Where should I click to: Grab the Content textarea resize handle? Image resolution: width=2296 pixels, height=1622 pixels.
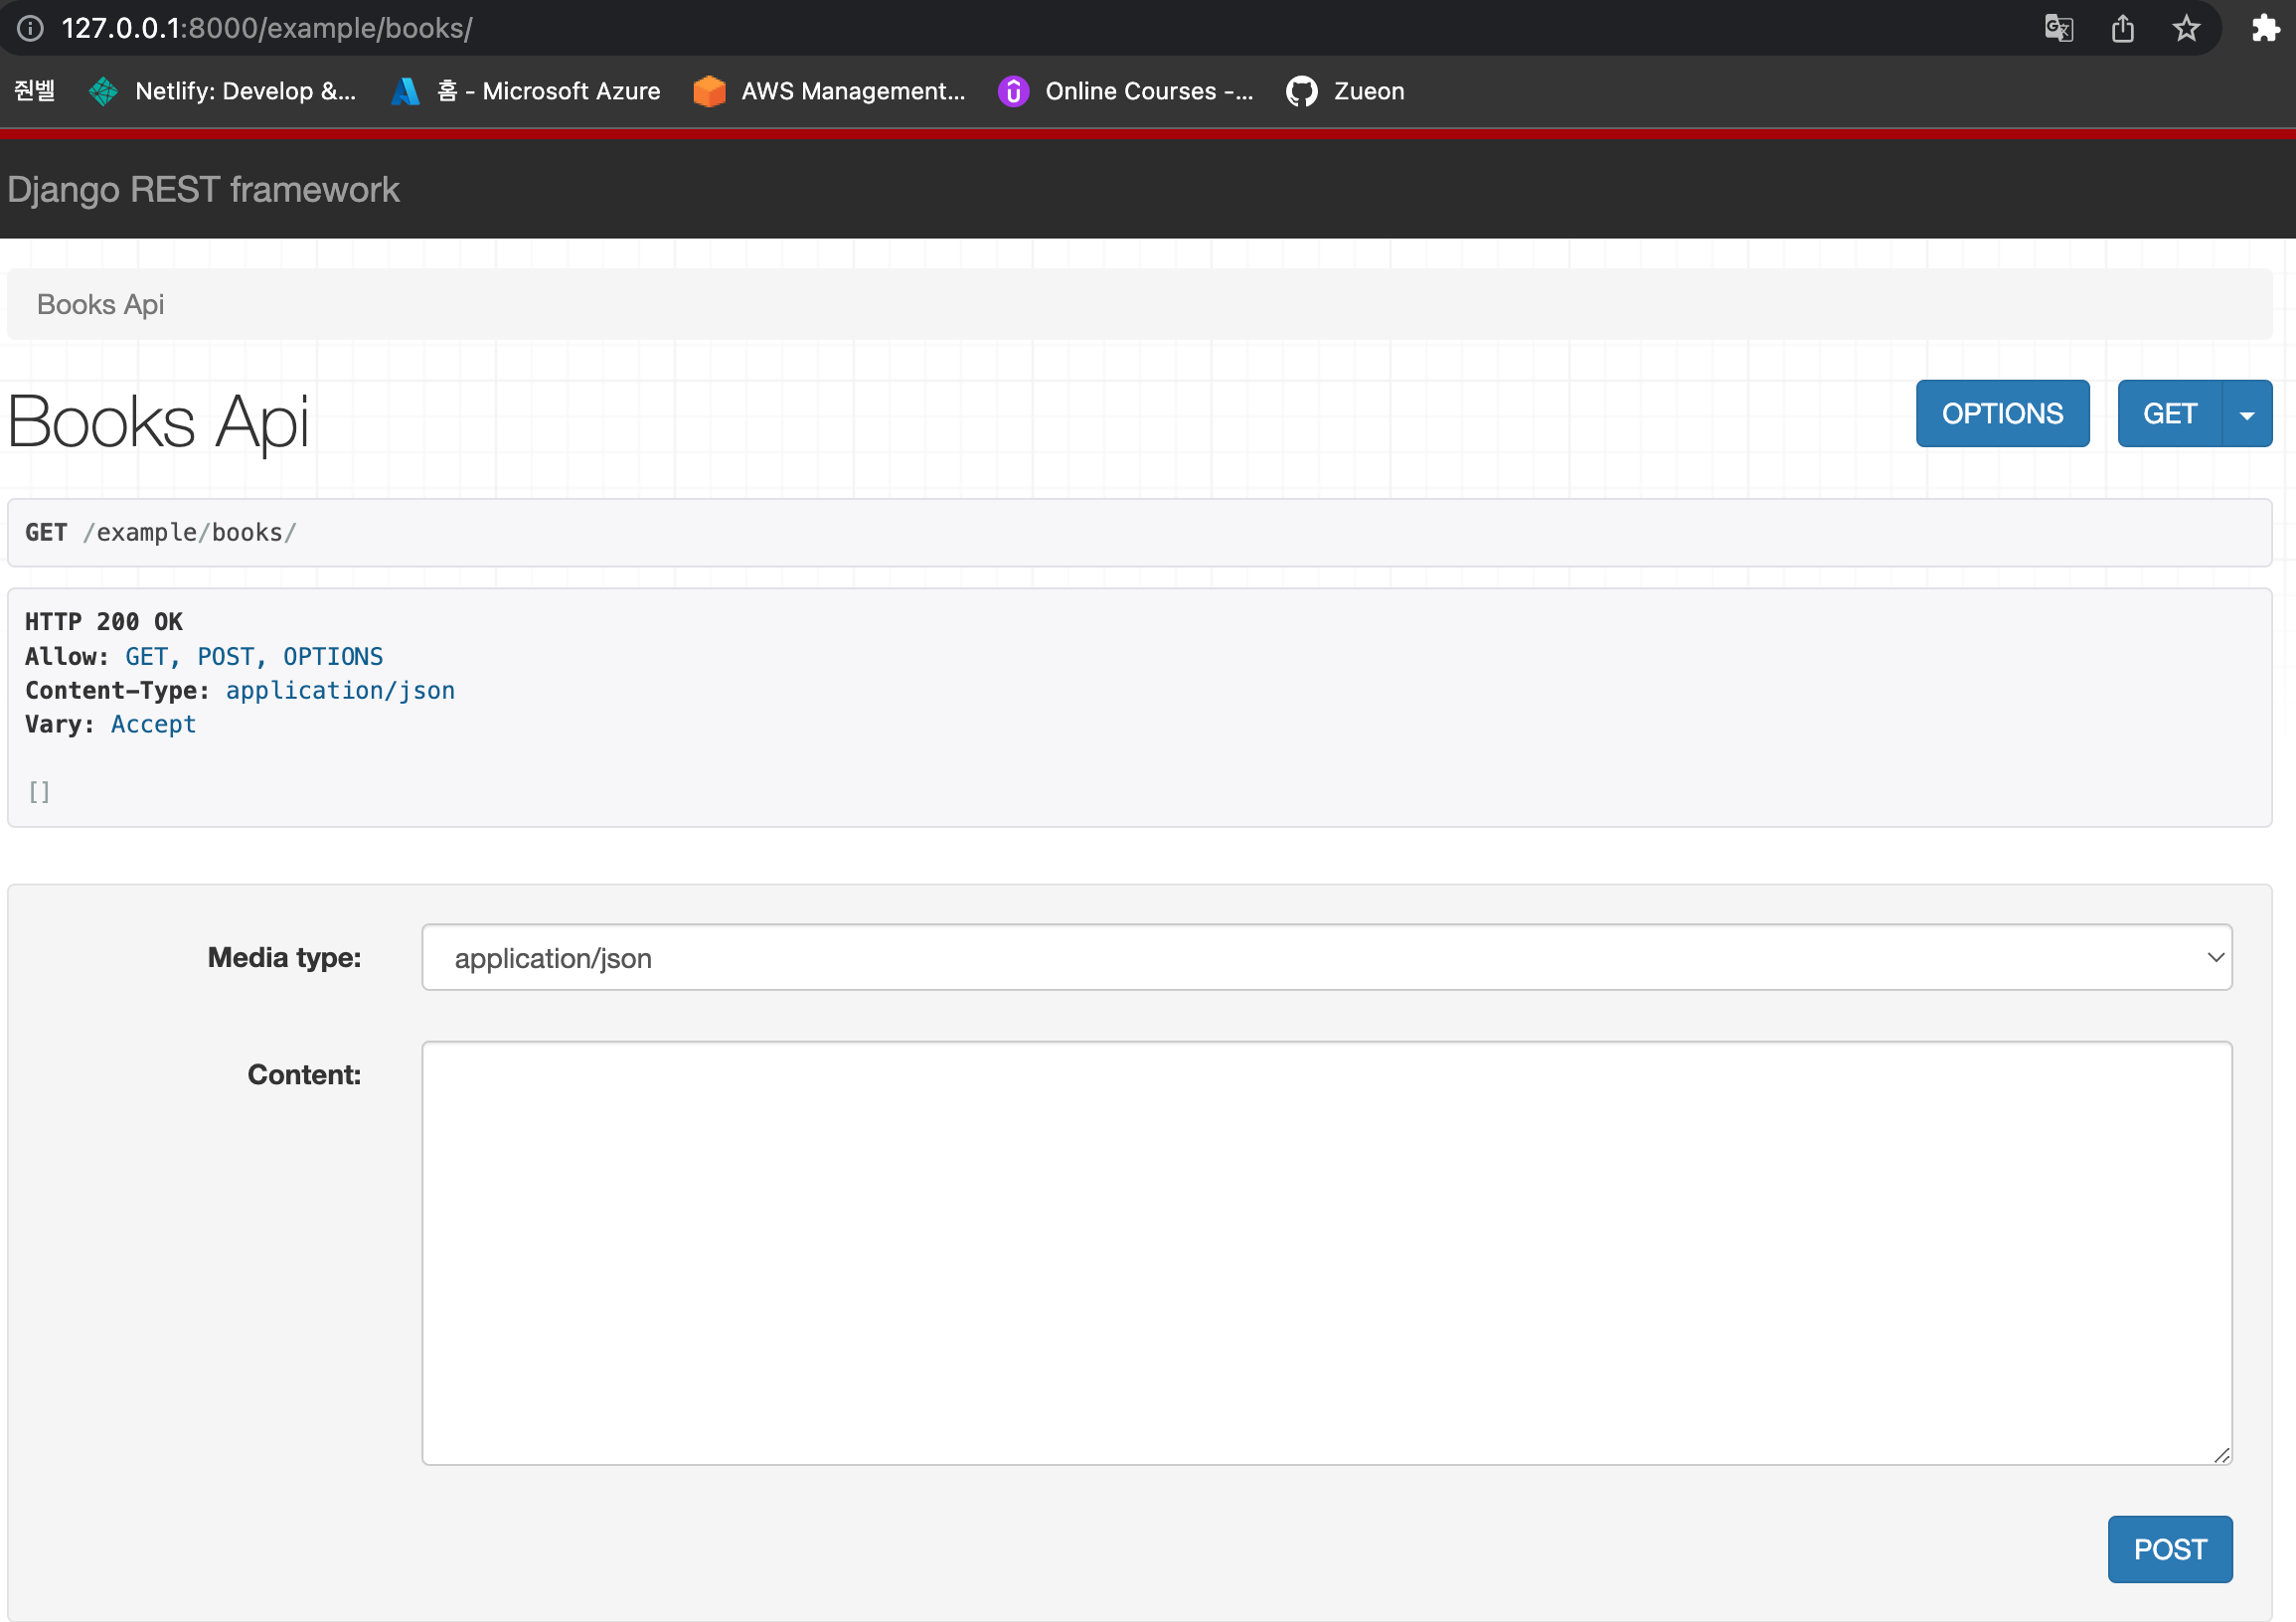coord(2221,1455)
